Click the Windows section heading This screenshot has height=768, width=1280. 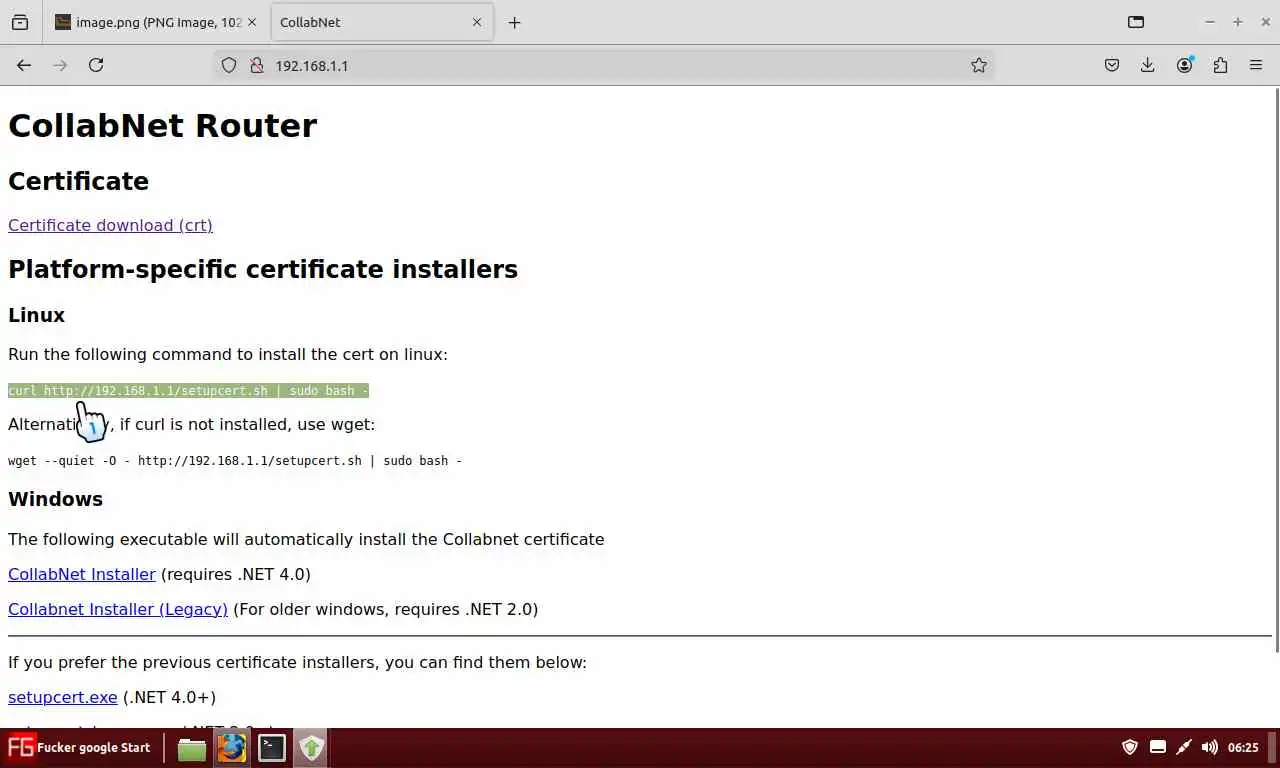click(x=55, y=499)
